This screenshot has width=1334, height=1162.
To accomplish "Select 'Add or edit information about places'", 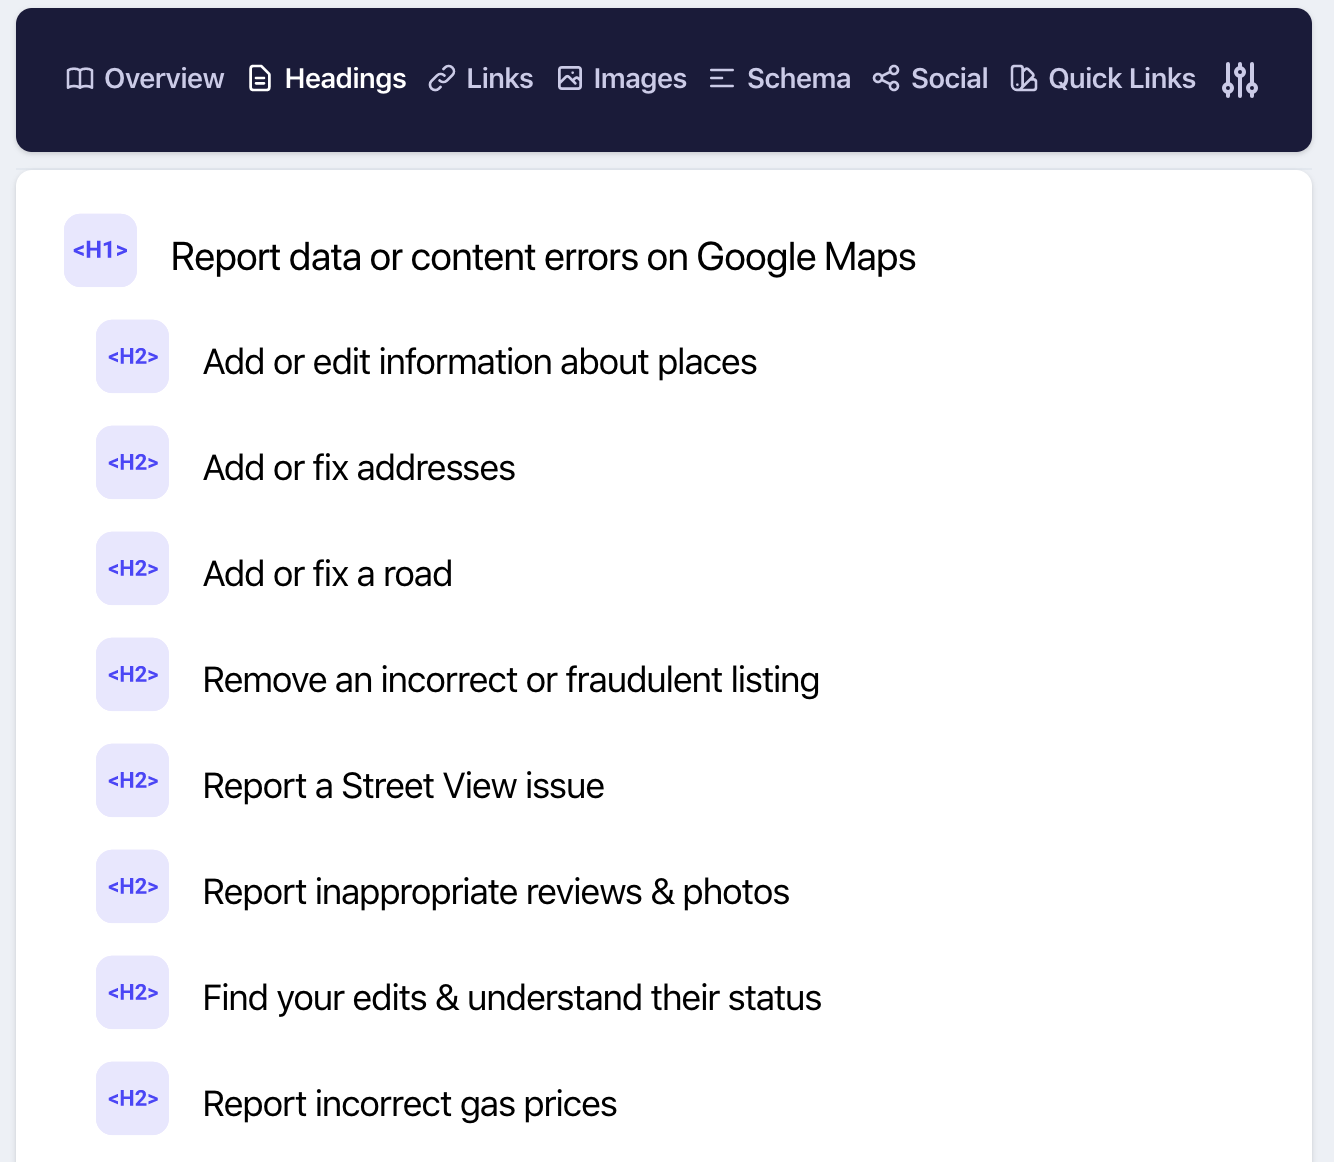I will (x=480, y=362).
